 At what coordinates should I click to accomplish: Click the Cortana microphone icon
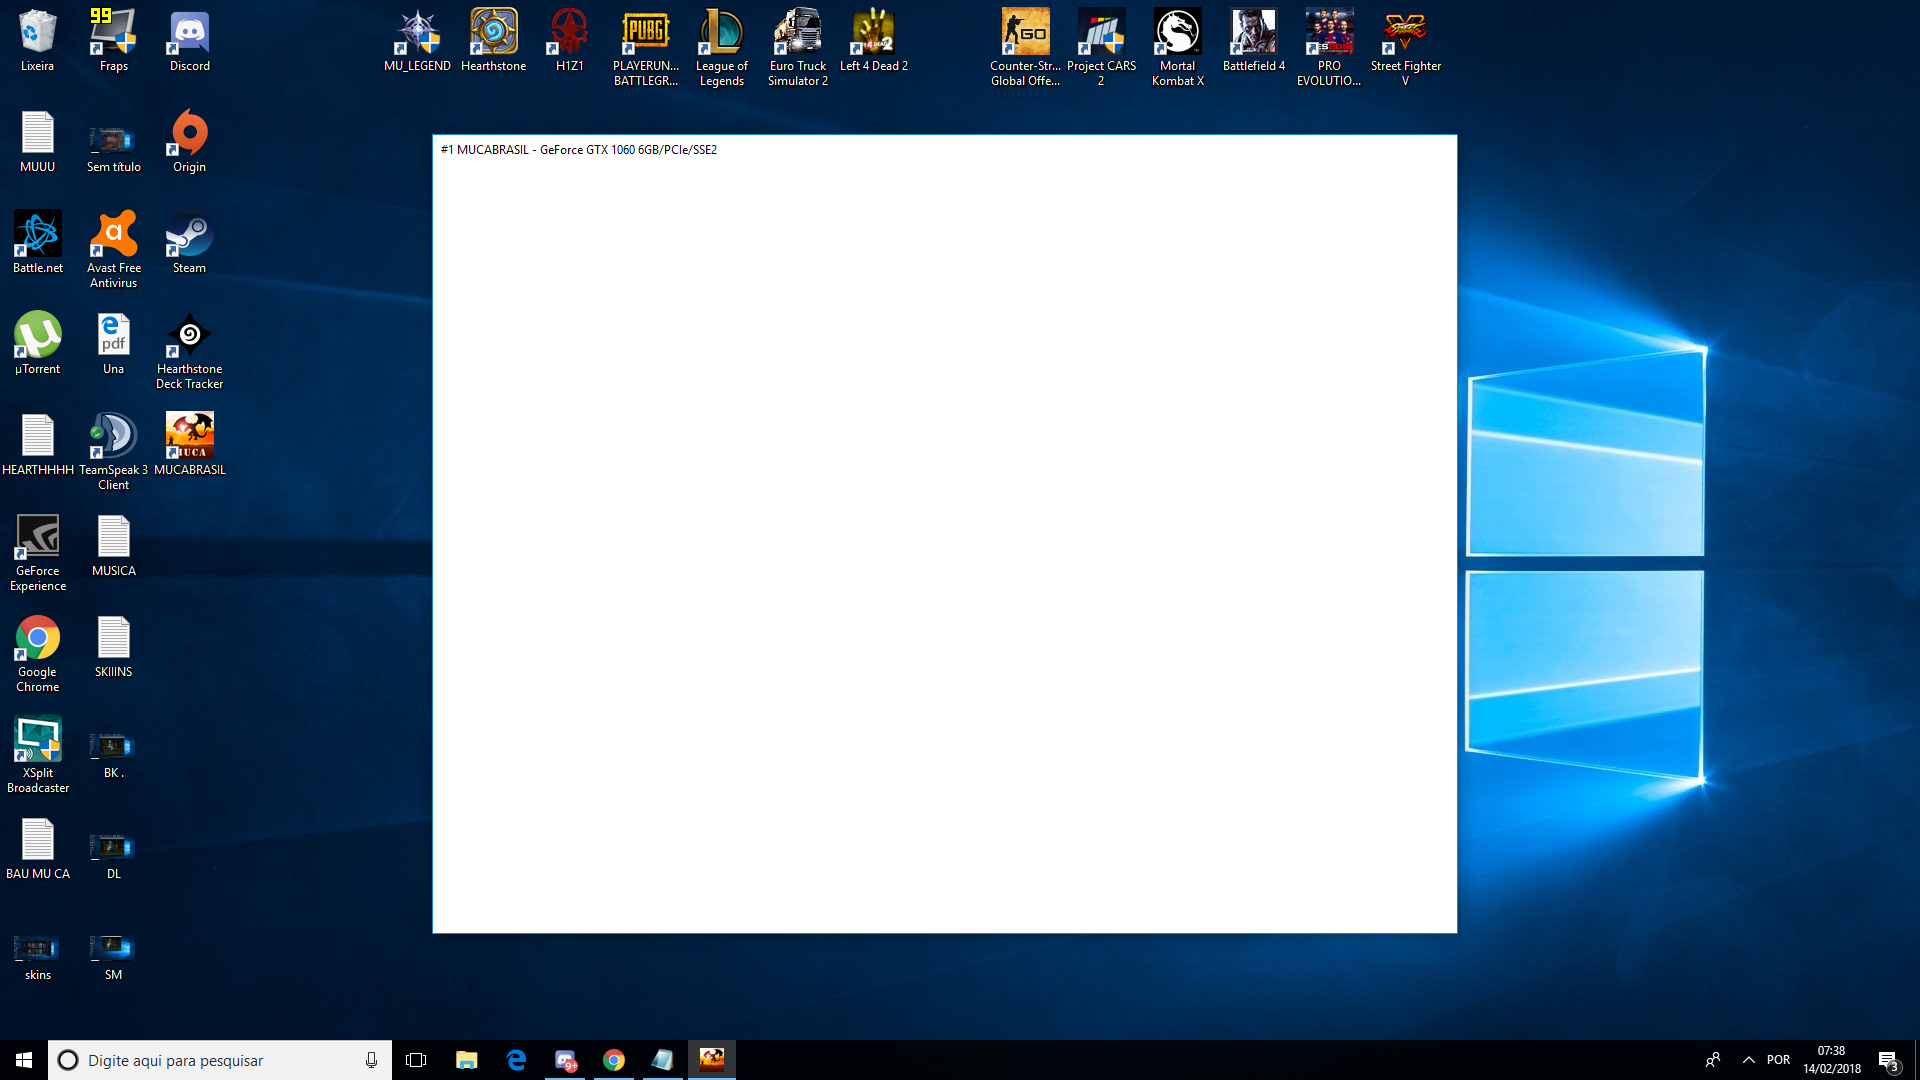pos(371,1060)
